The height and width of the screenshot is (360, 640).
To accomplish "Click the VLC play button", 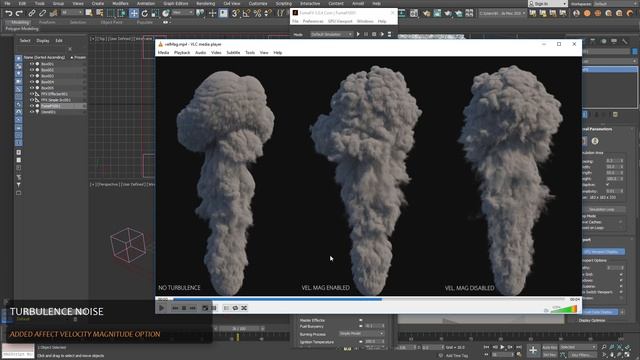I will (162, 308).
